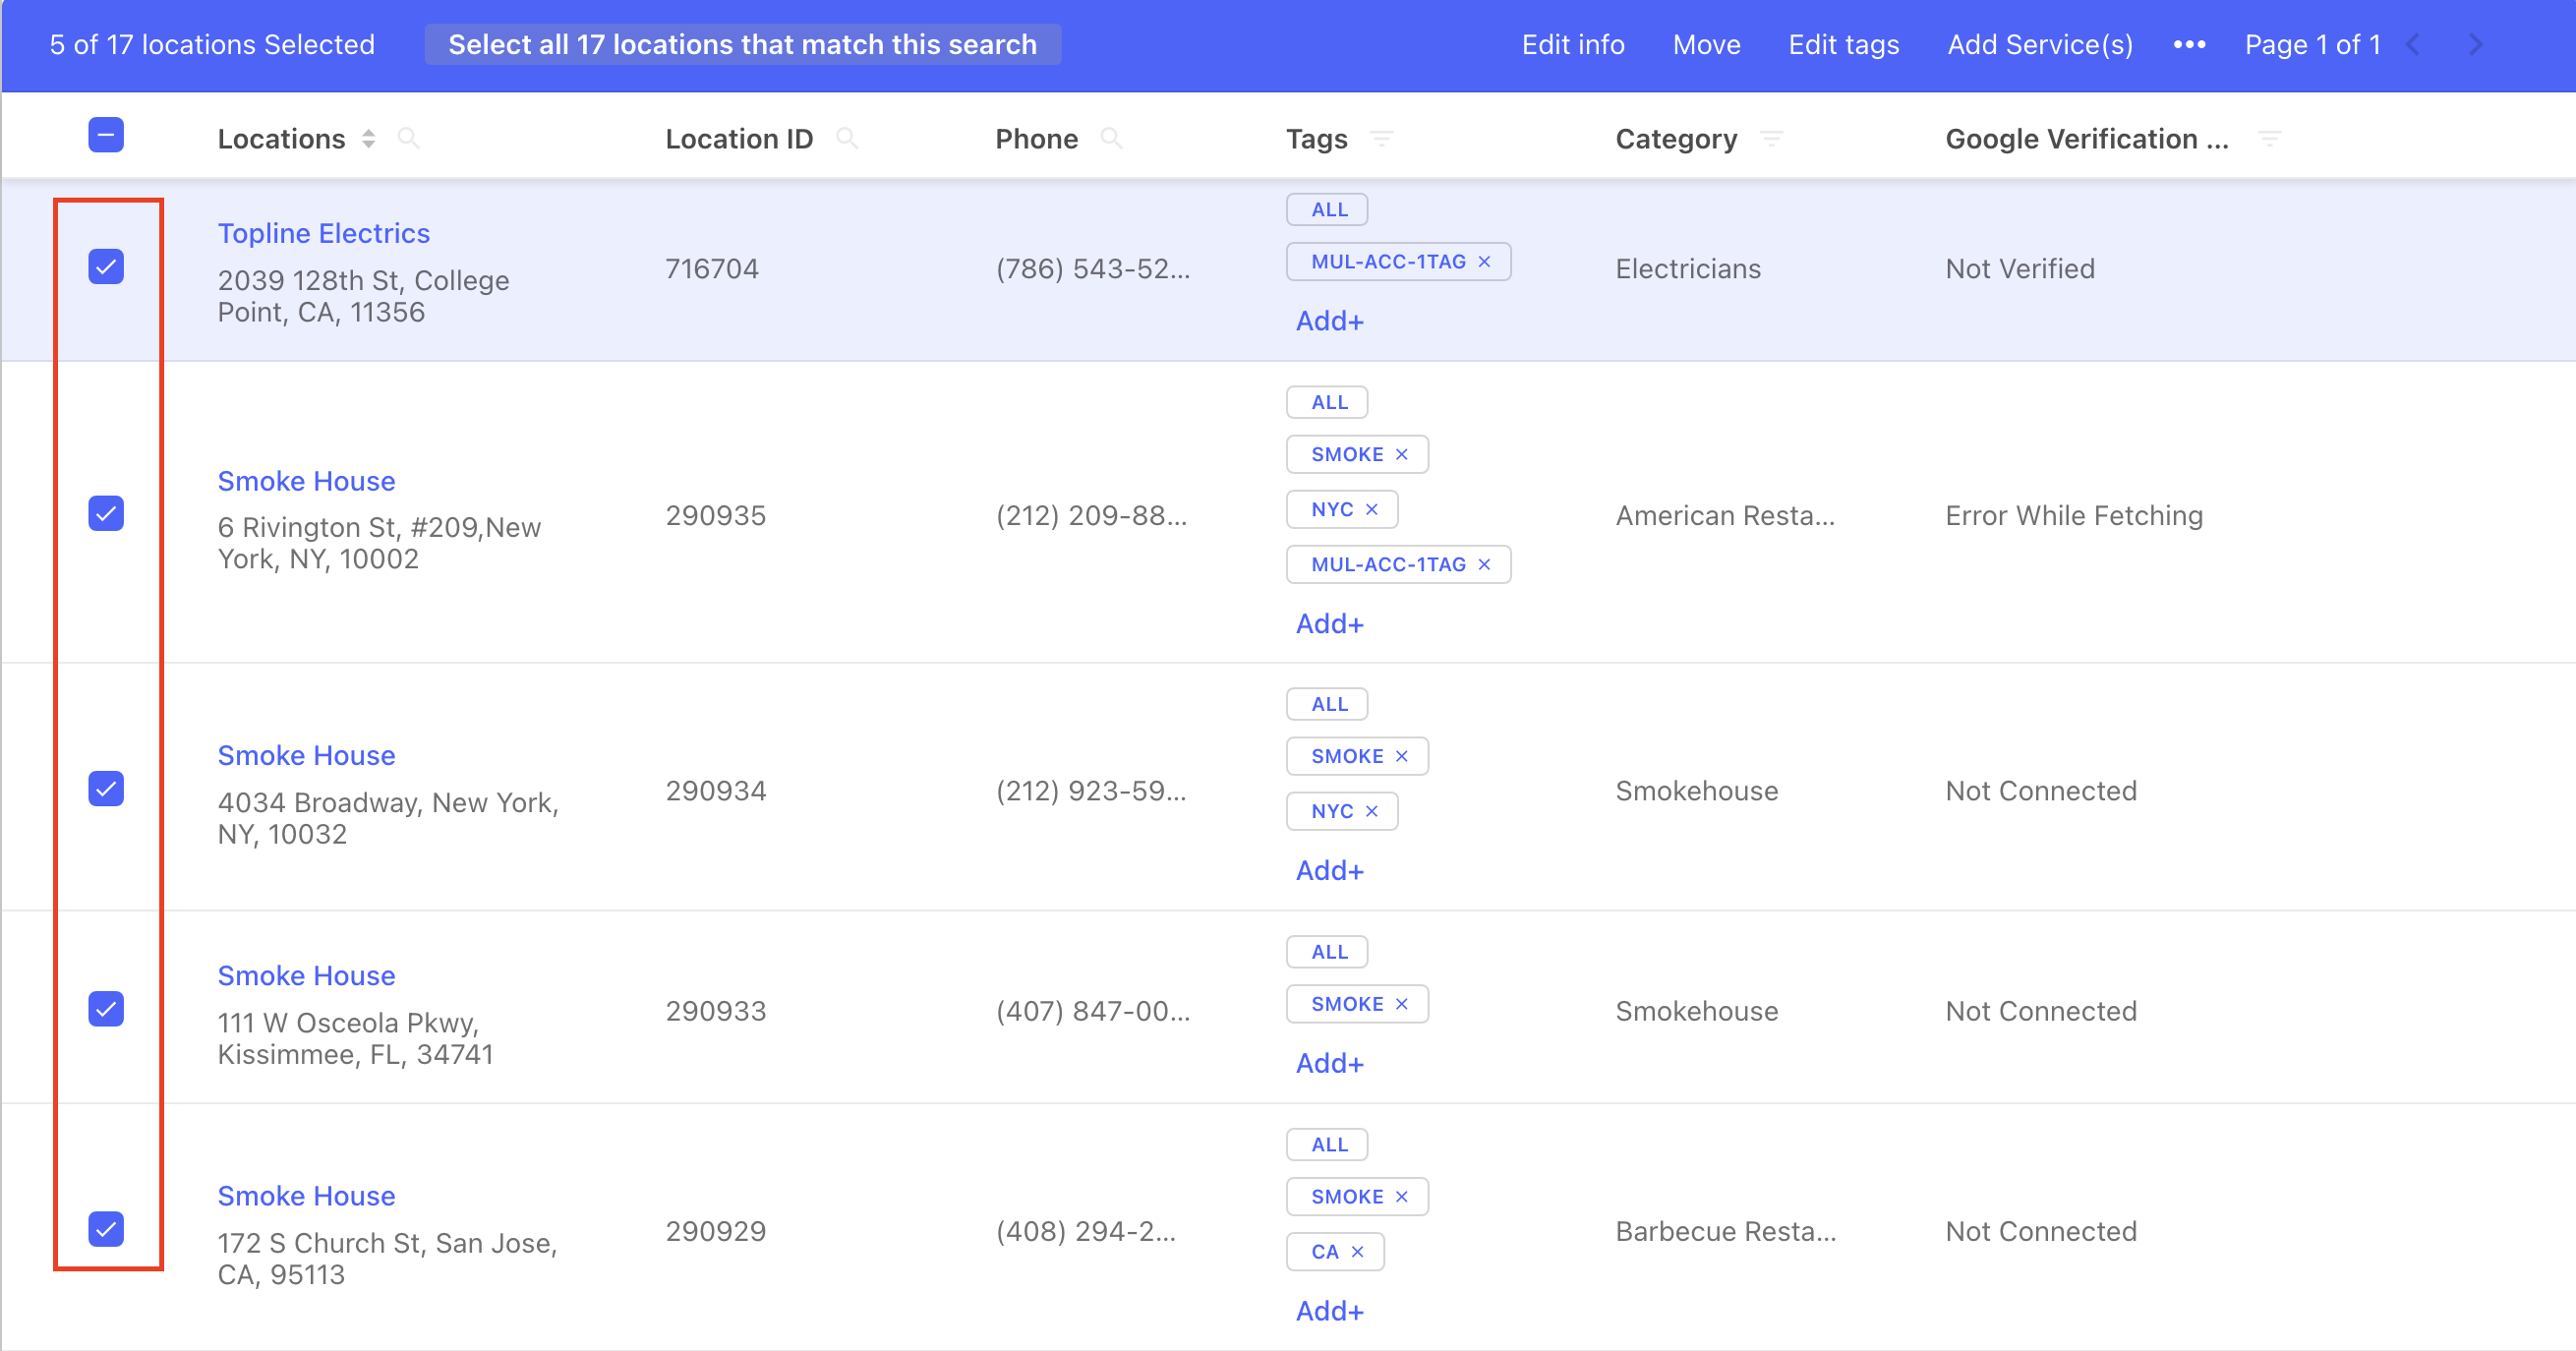
Task: Select all 17 locations that match search
Action: click(742, 45)
